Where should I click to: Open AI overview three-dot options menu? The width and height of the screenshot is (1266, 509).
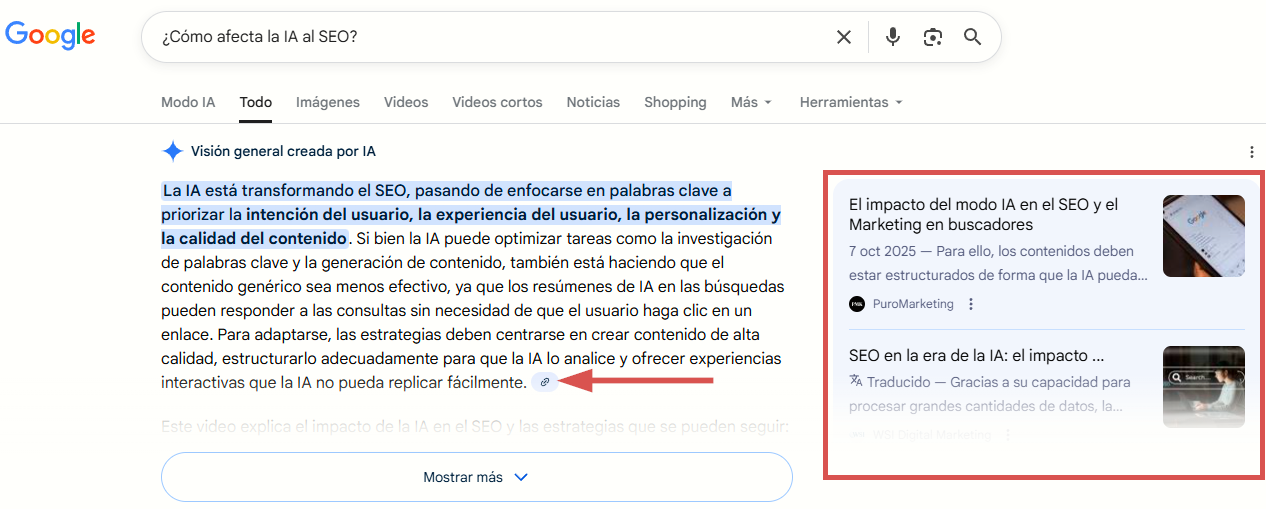pos(1252,152)
